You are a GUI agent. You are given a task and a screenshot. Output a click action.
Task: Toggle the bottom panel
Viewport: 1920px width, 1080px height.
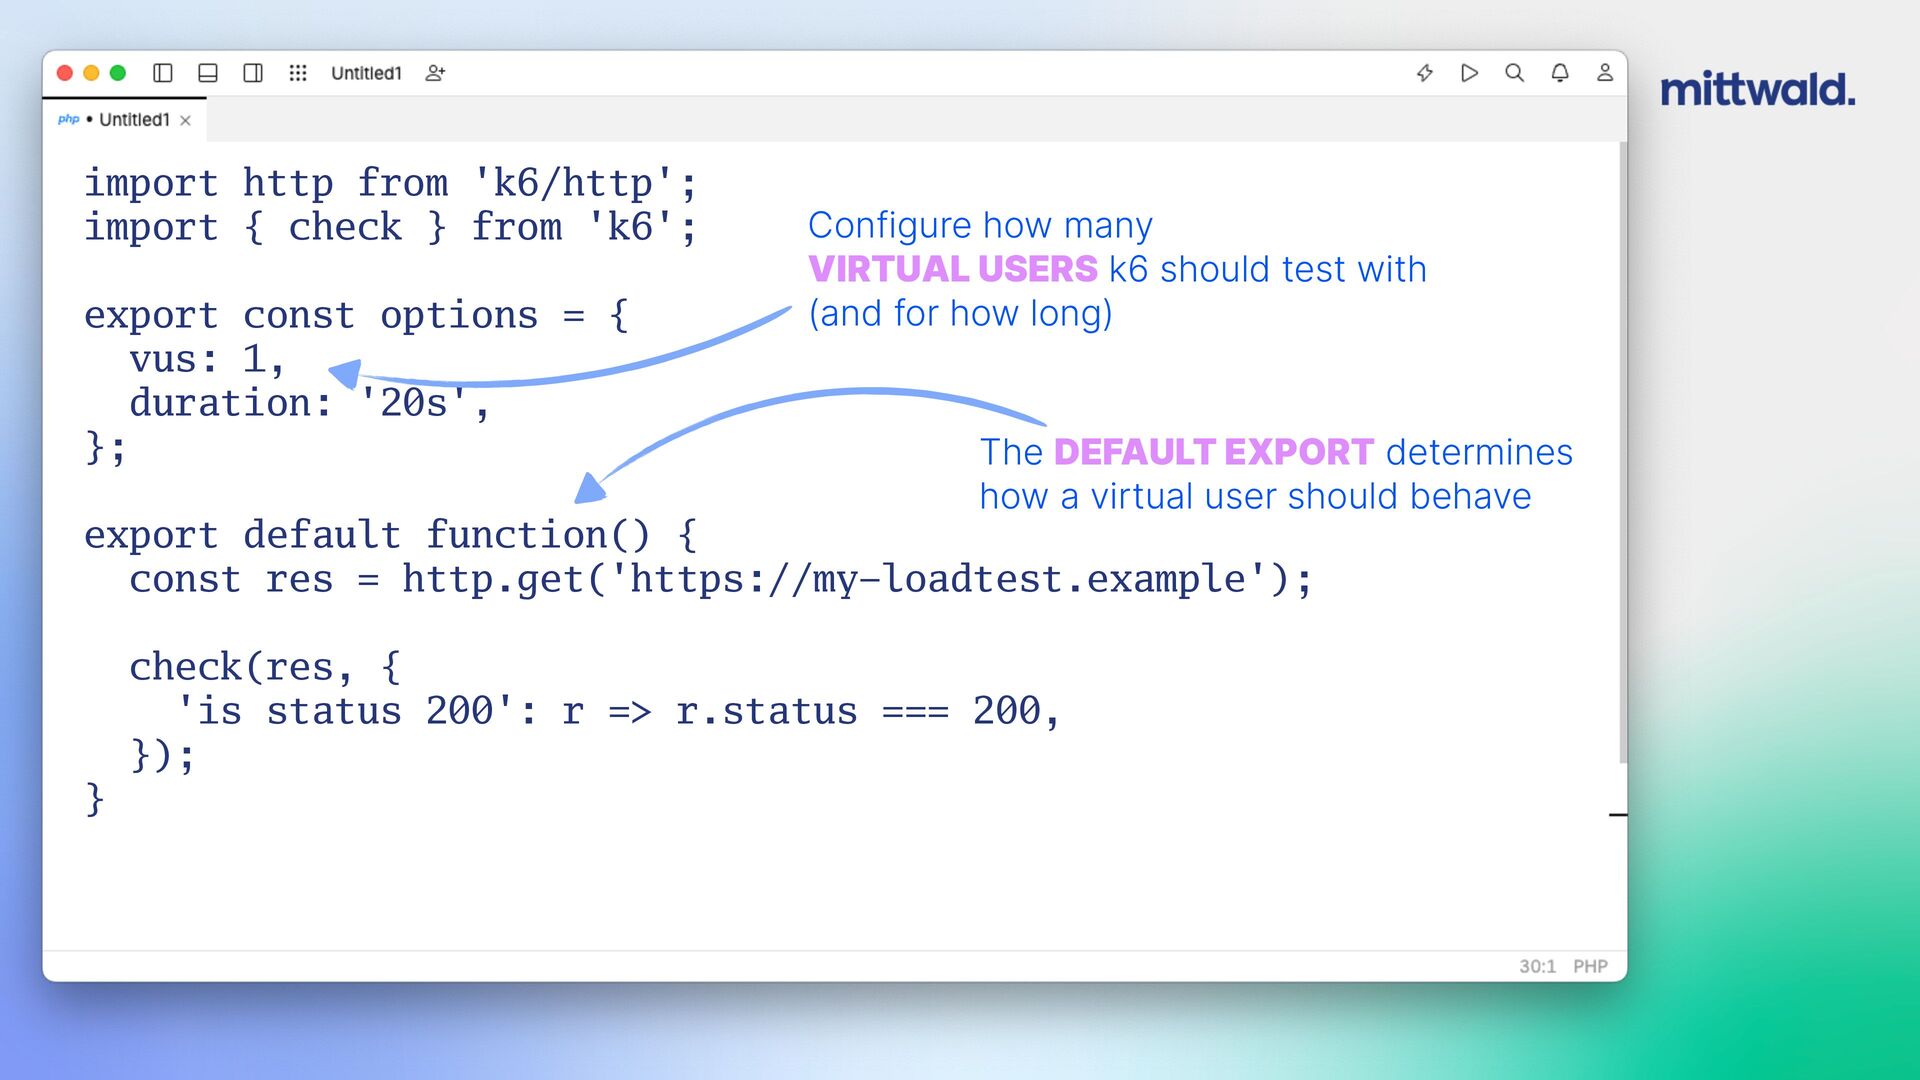[x=208, y=73]
